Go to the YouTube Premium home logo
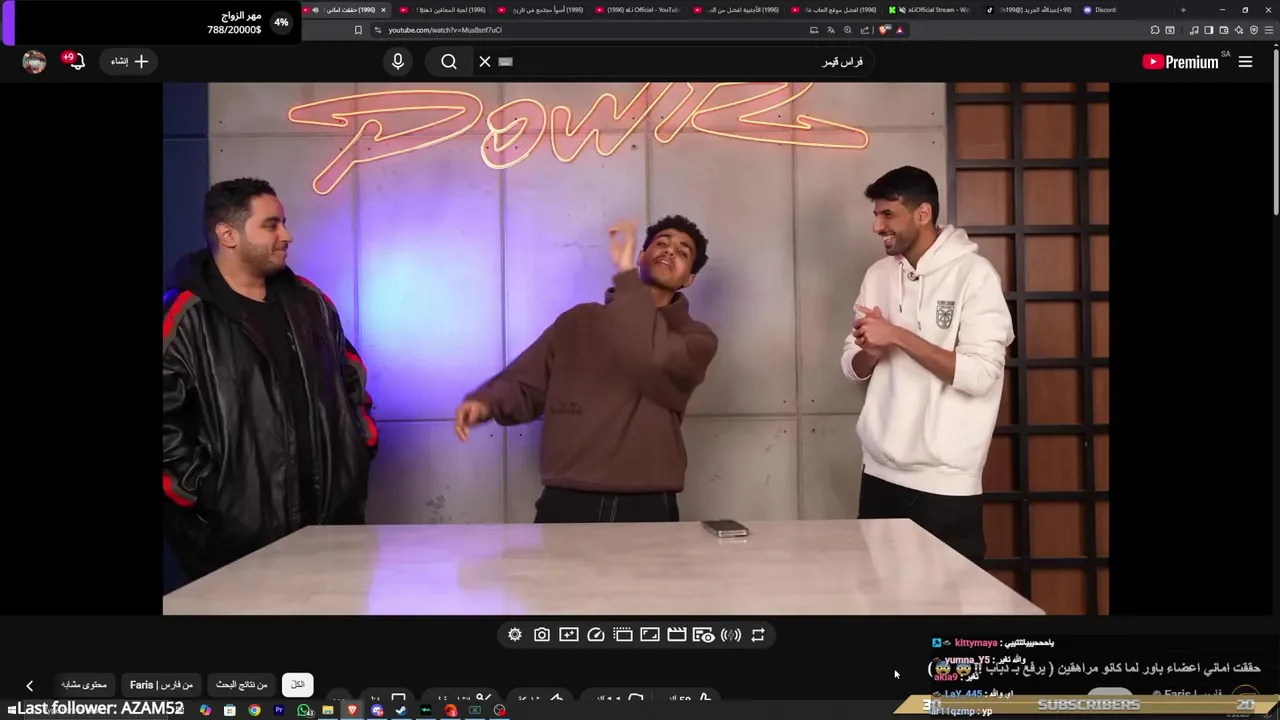Image resolution: width=1280 pixels, height=720 pixels. point(1180,62)
